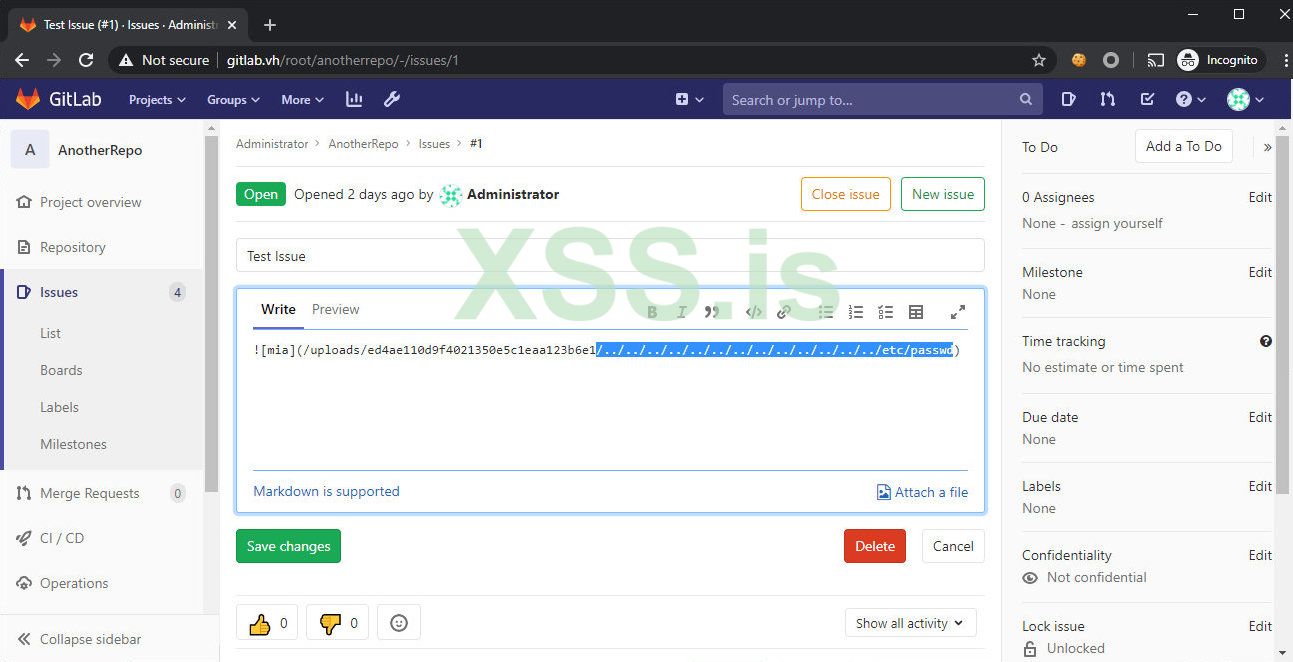Click Add a To Do button
This screenshot has height=662, width=1293.
click(x=1183, y=146)
